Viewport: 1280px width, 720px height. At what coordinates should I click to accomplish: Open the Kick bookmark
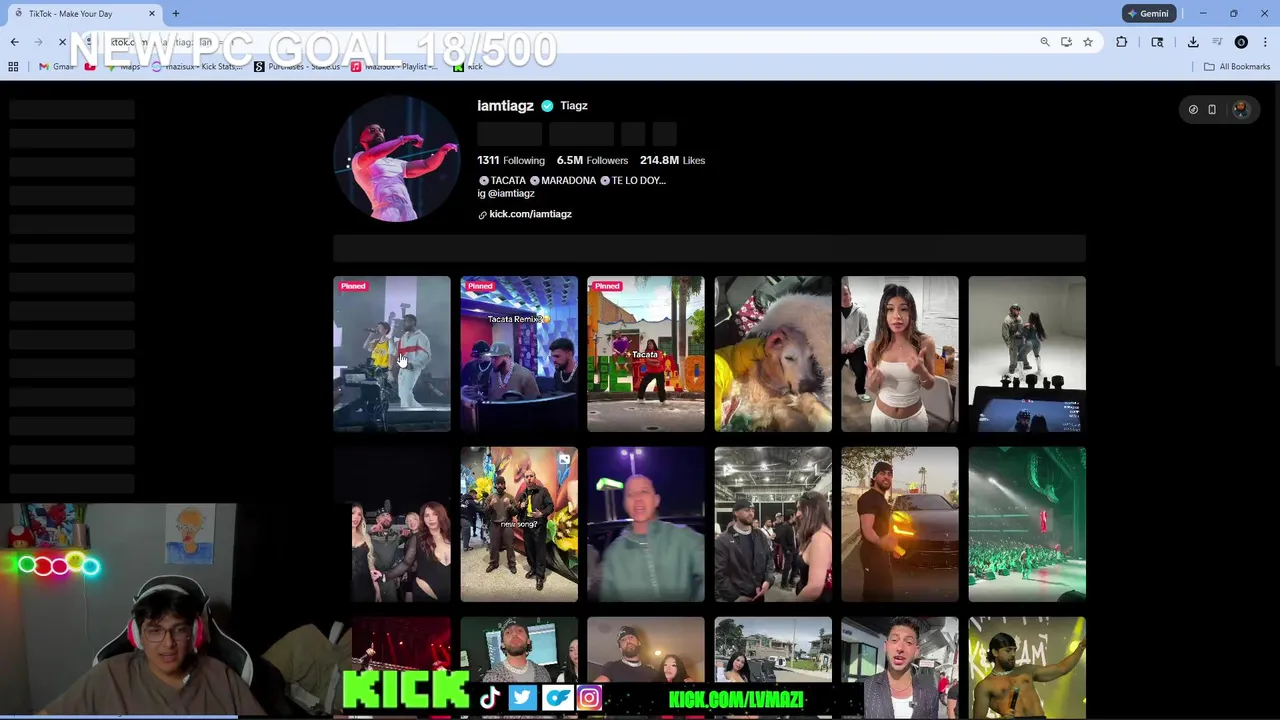(468, 67)
